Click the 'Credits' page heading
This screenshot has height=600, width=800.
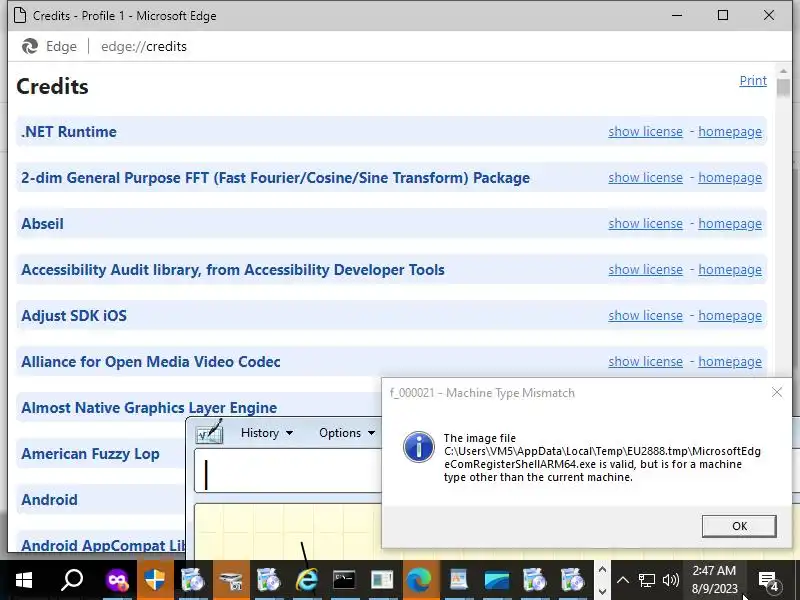52,86
